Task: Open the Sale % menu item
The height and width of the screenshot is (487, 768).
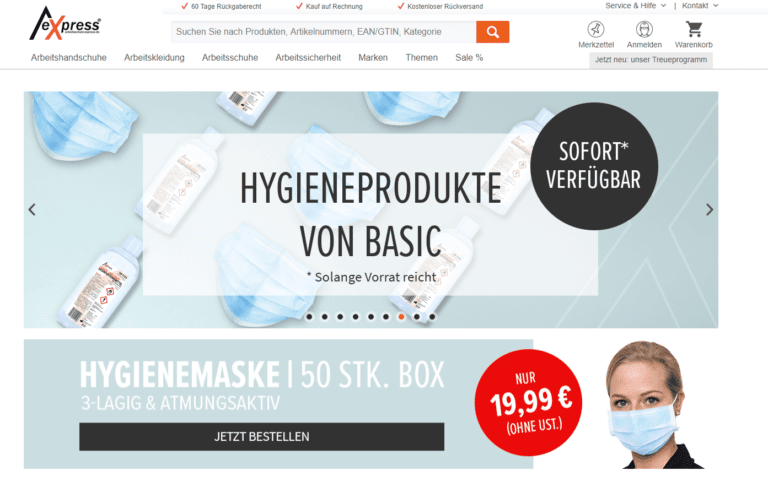Action: click(469, 57)
